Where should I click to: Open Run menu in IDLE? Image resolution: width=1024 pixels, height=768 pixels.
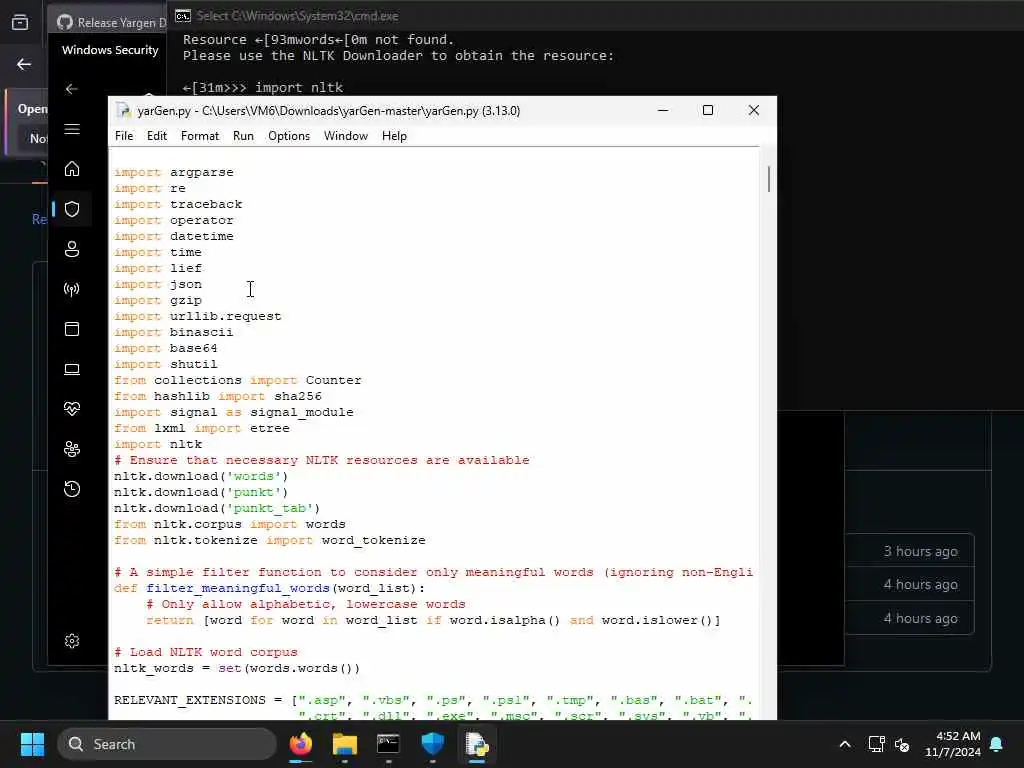click(x=243, y=136)
